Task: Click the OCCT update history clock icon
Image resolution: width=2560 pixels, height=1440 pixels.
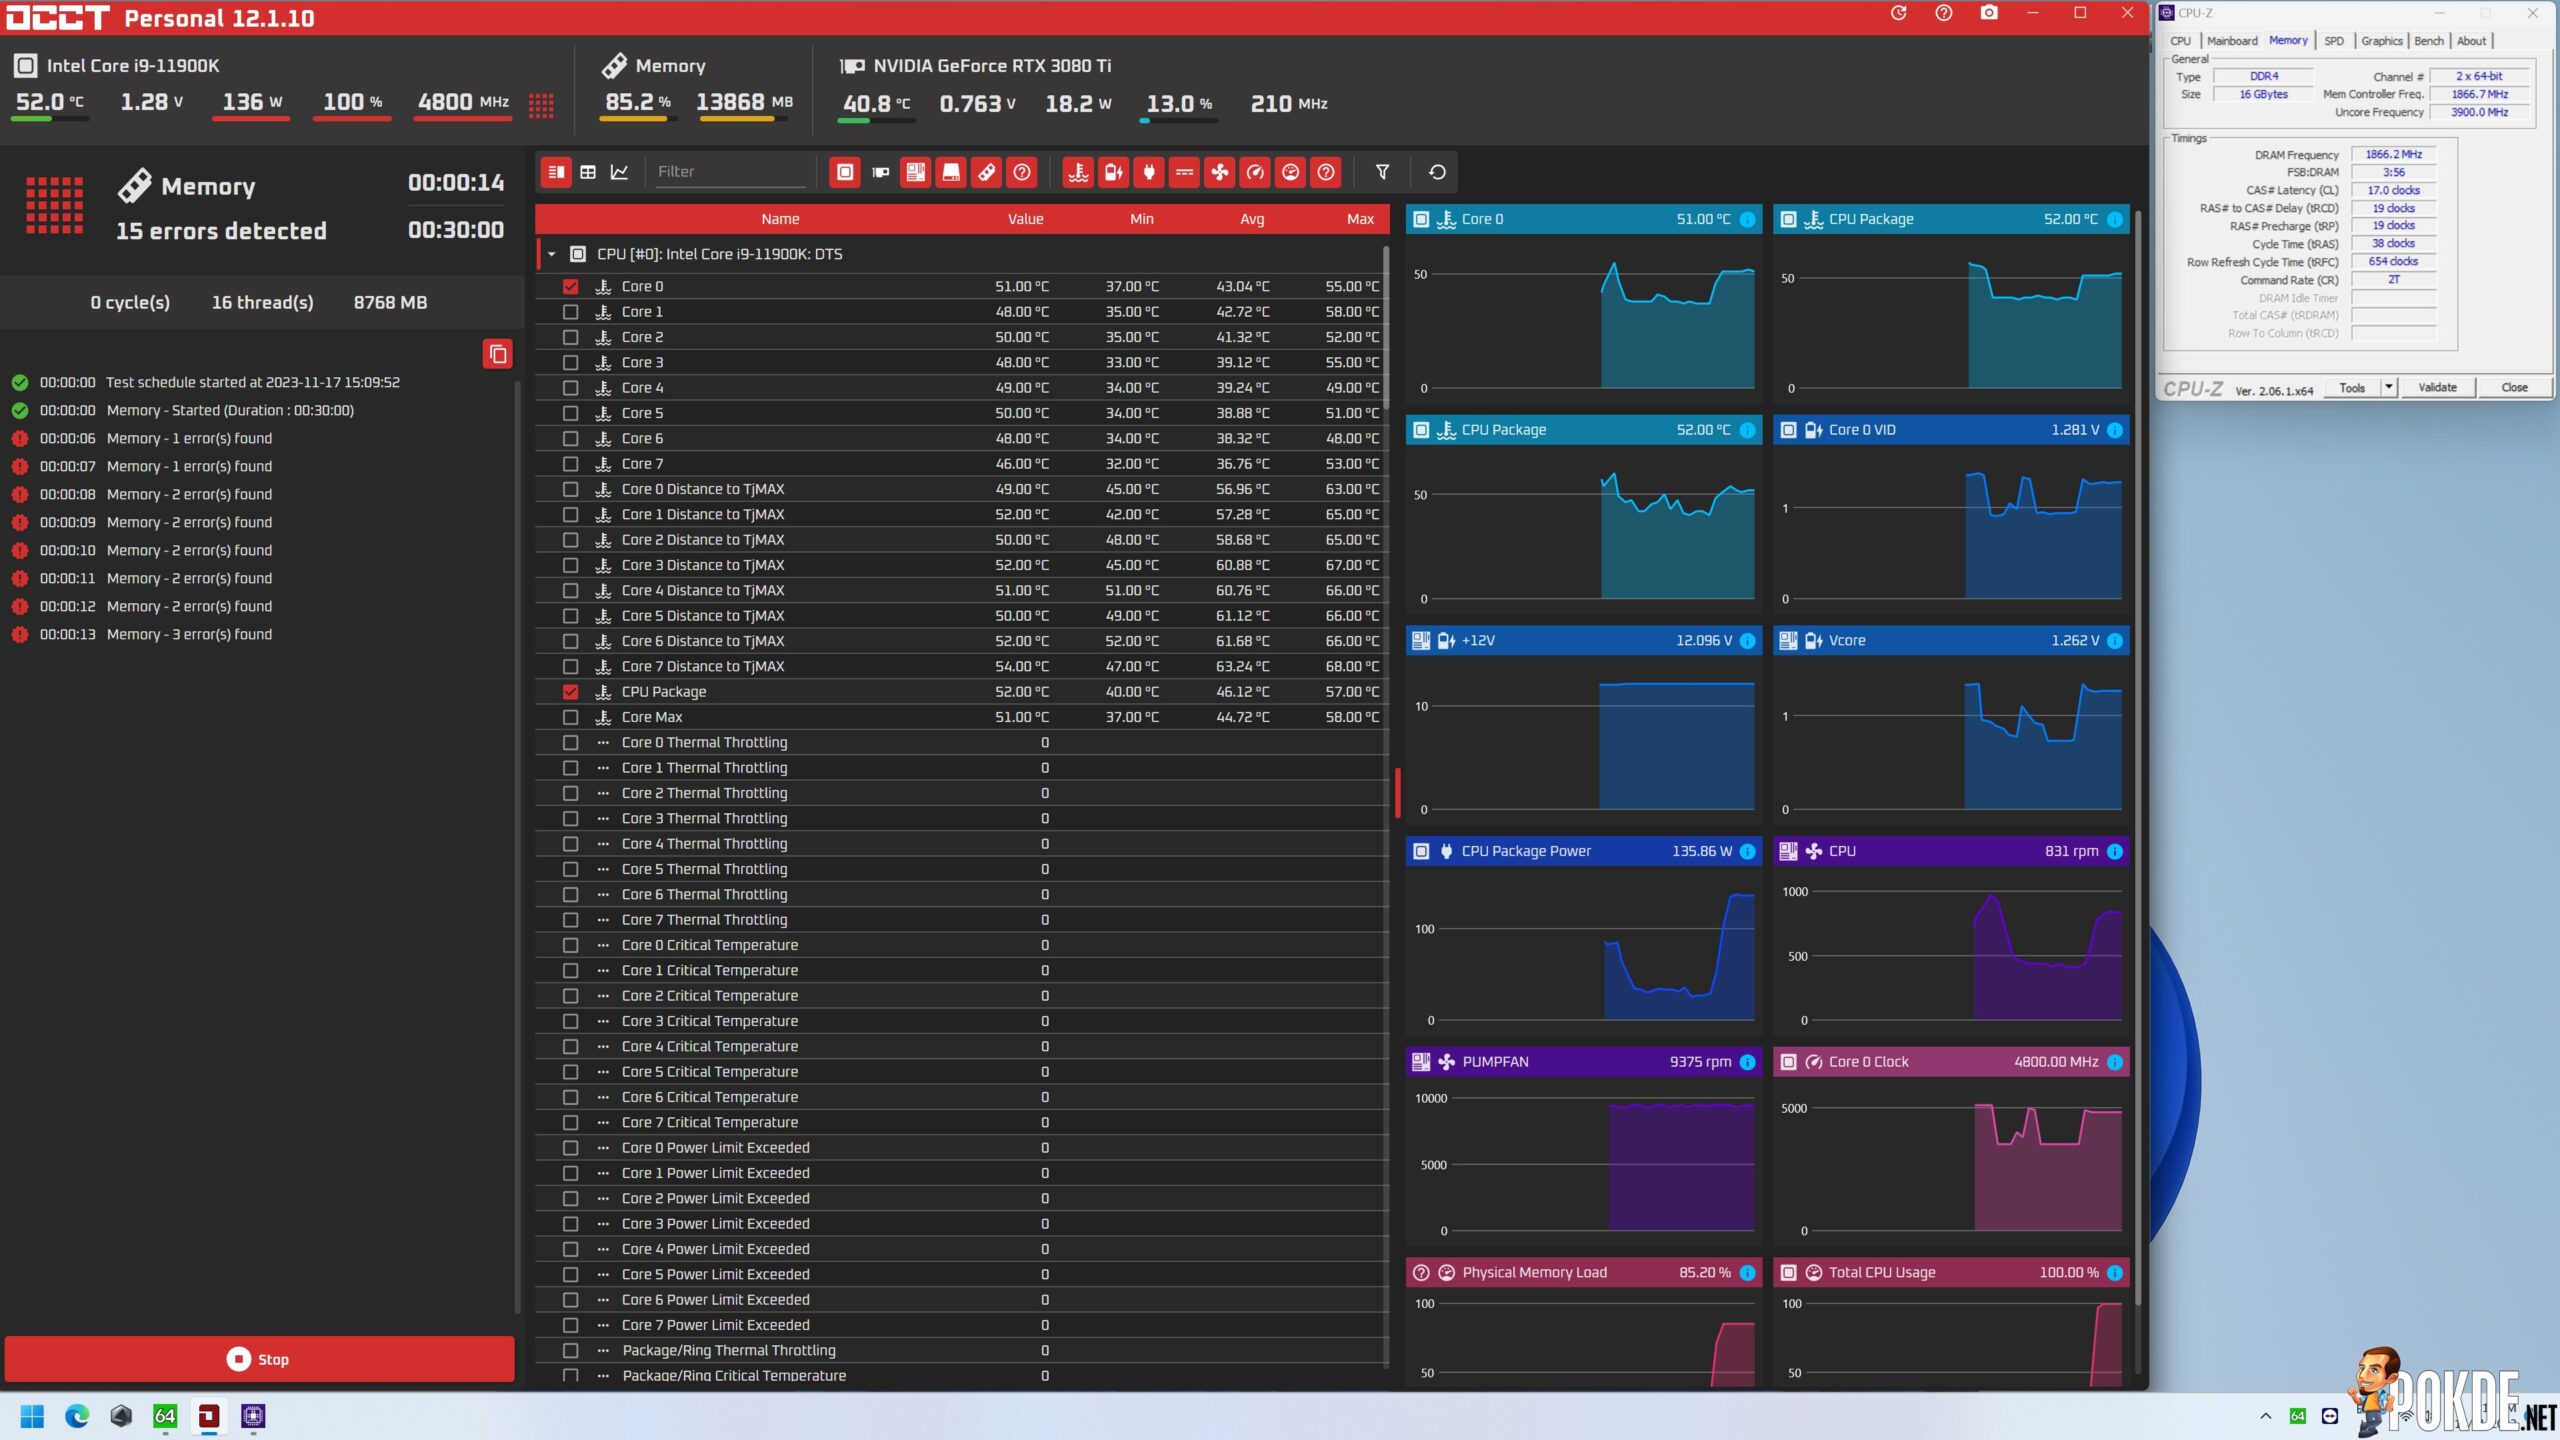Action: click(x=1899, y=13)
